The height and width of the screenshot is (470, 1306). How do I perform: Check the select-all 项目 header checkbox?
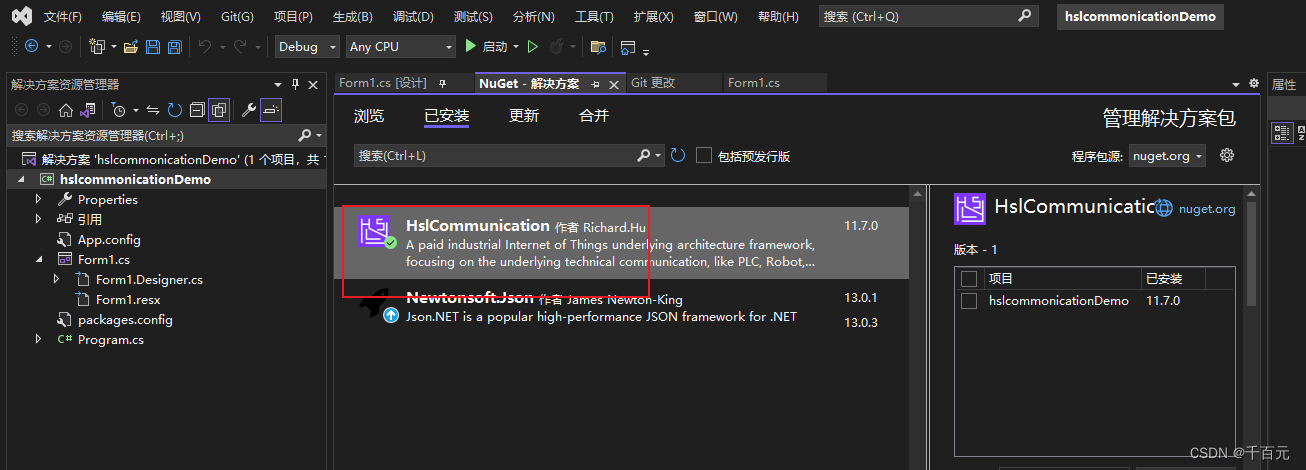coord(968,278)
